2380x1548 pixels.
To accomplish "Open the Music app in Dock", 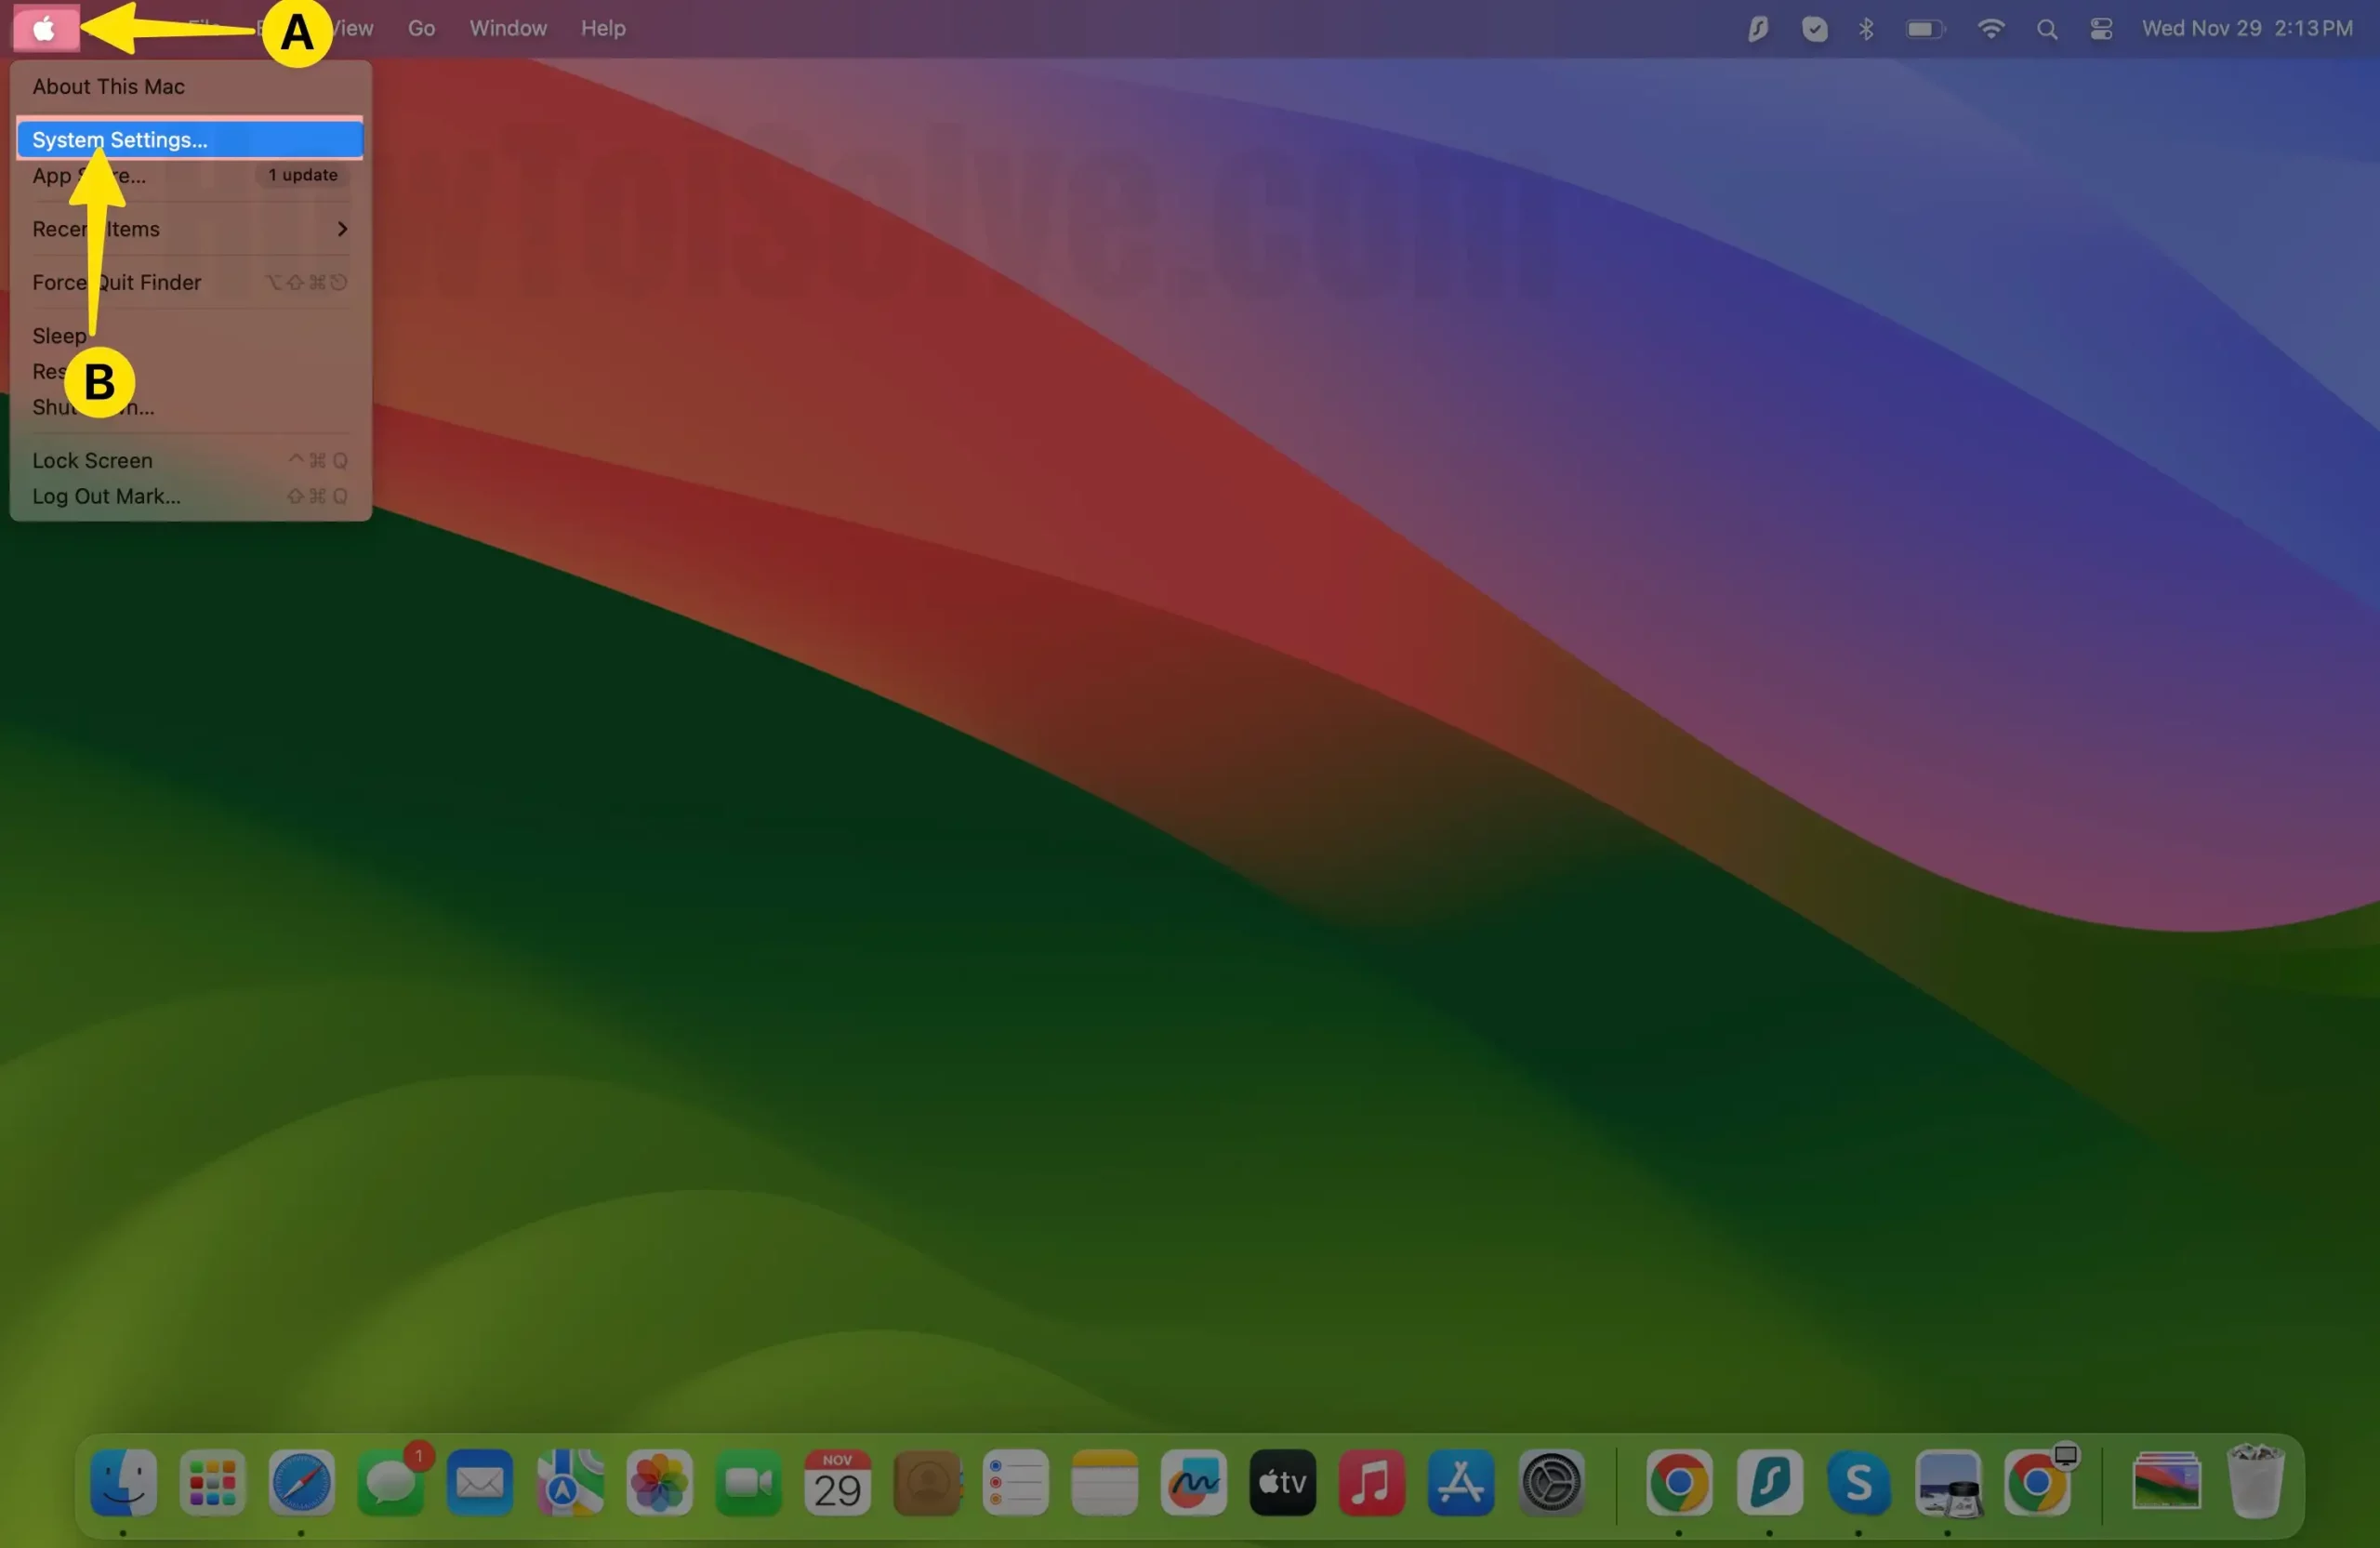I will (x=1371, y=1482).
